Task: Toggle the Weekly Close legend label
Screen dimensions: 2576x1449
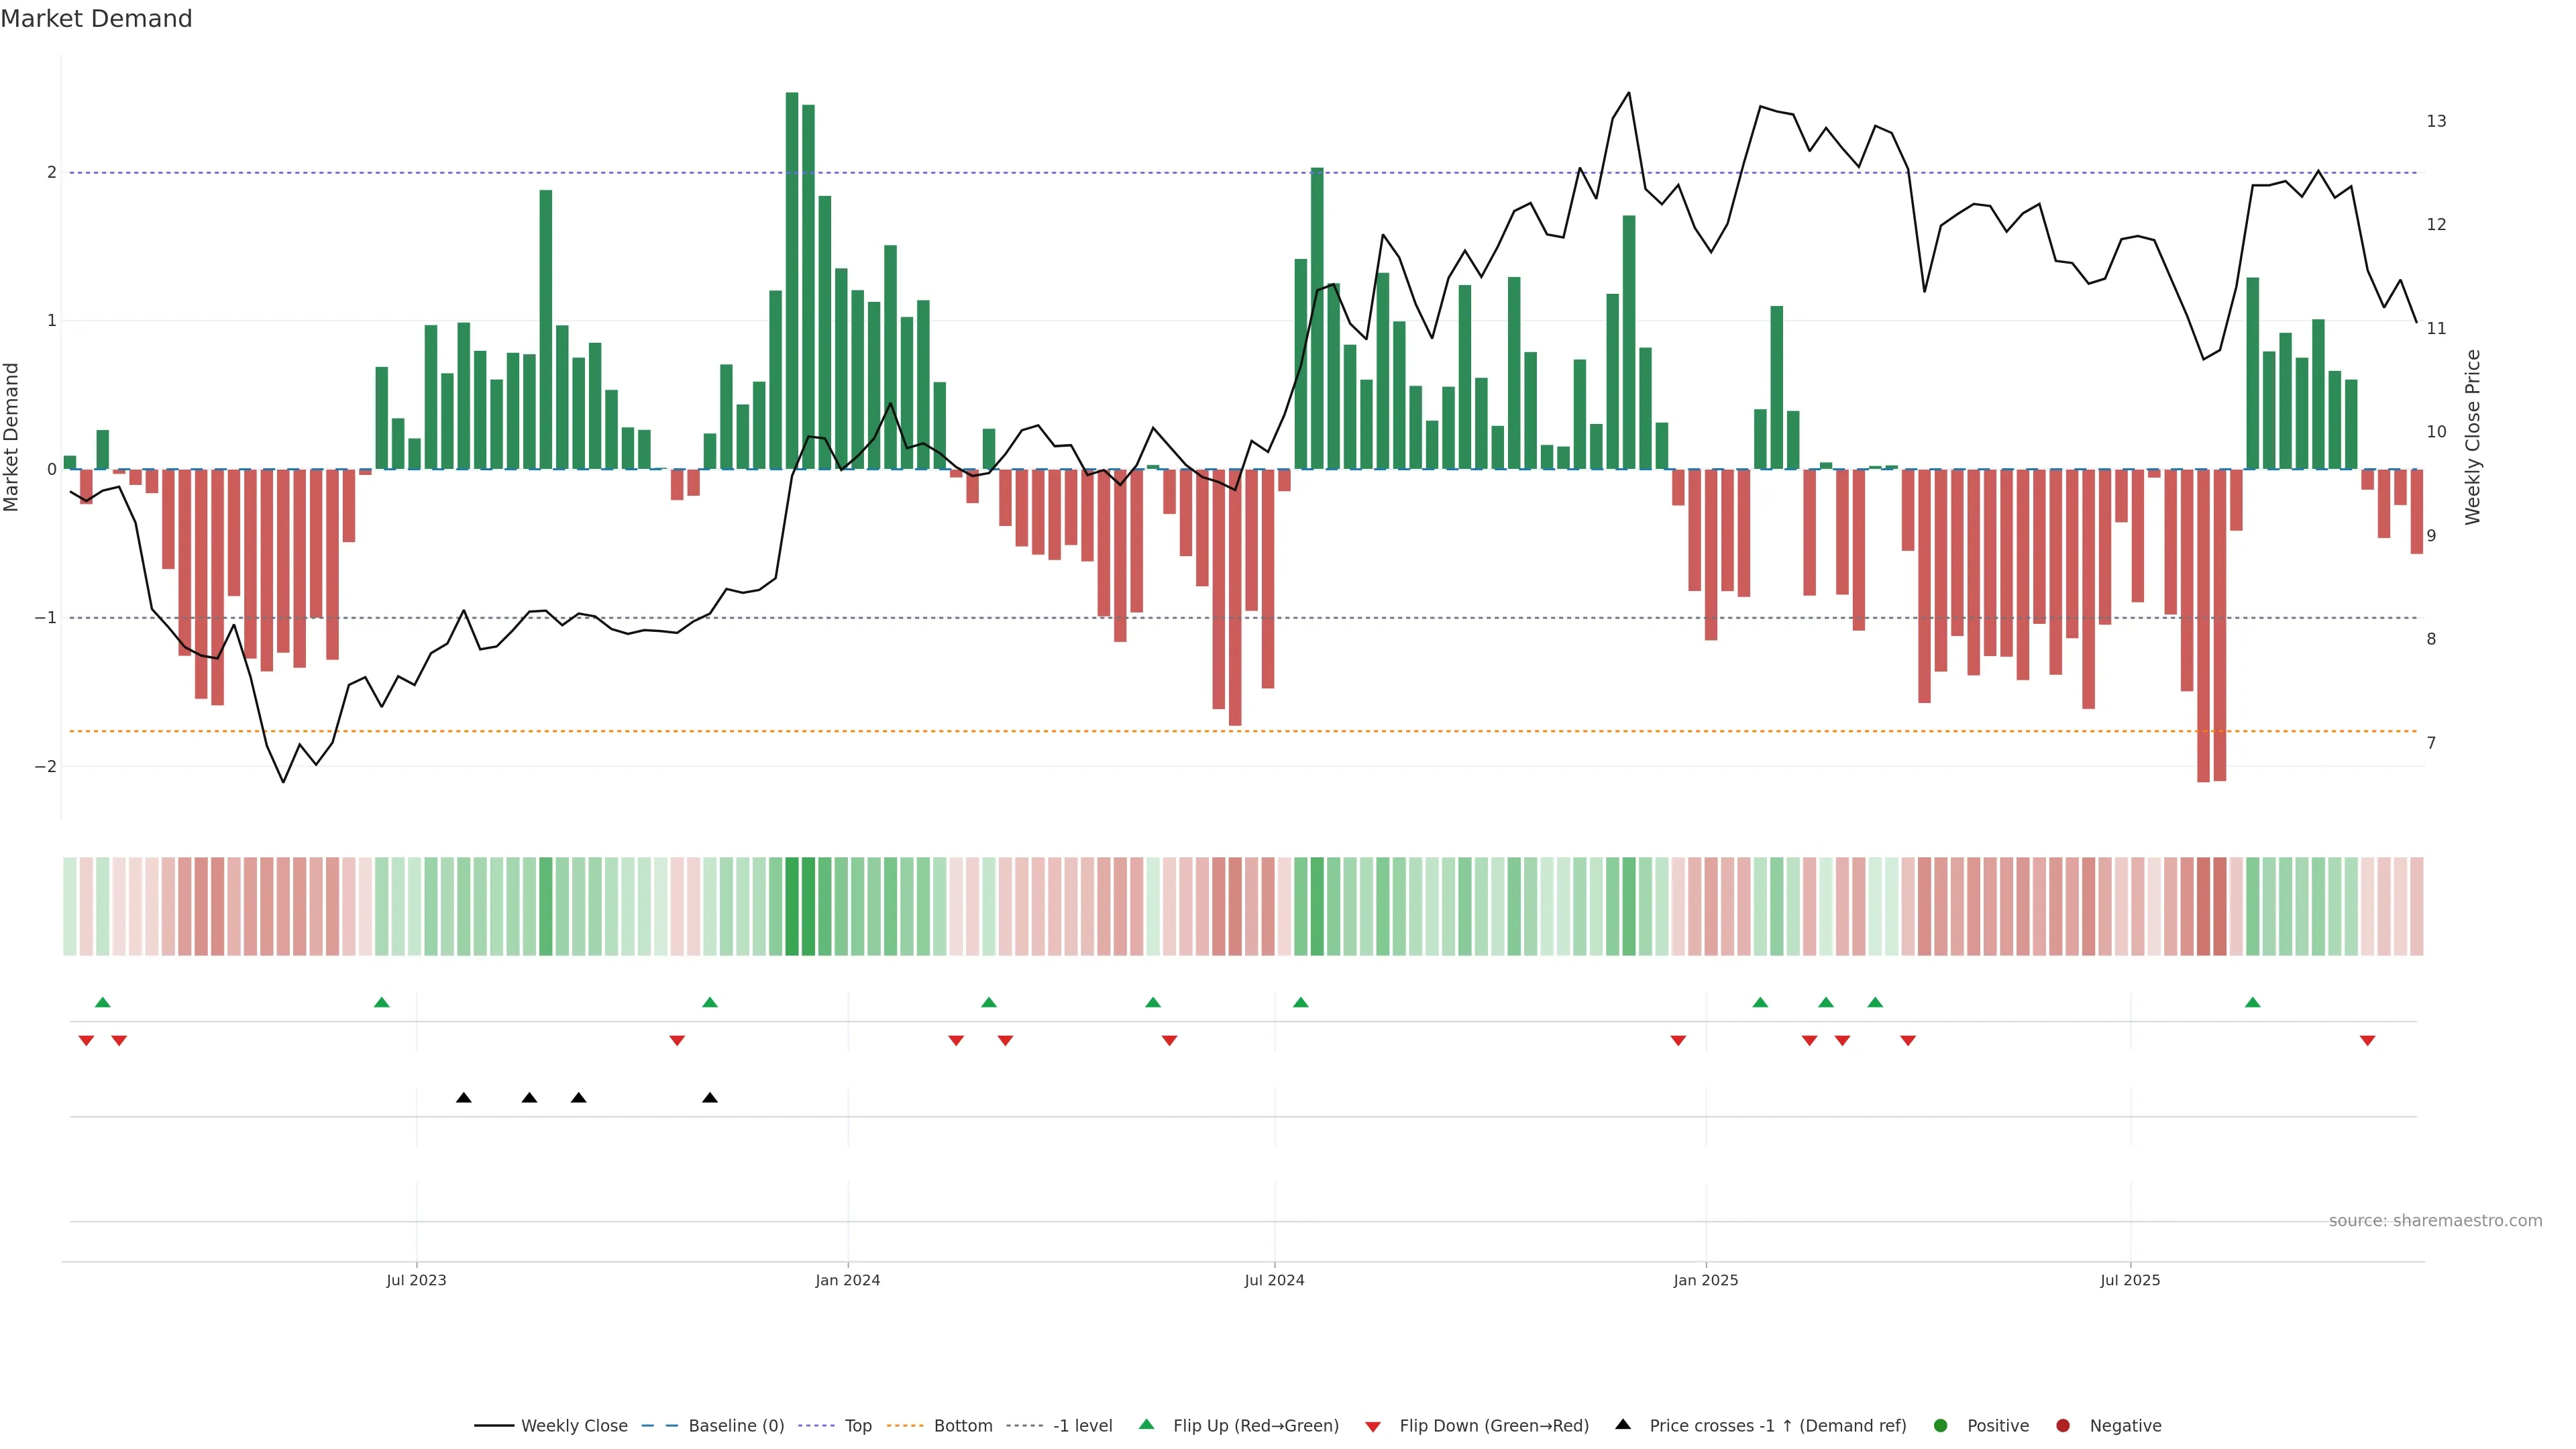Action: pos(574,1425)
